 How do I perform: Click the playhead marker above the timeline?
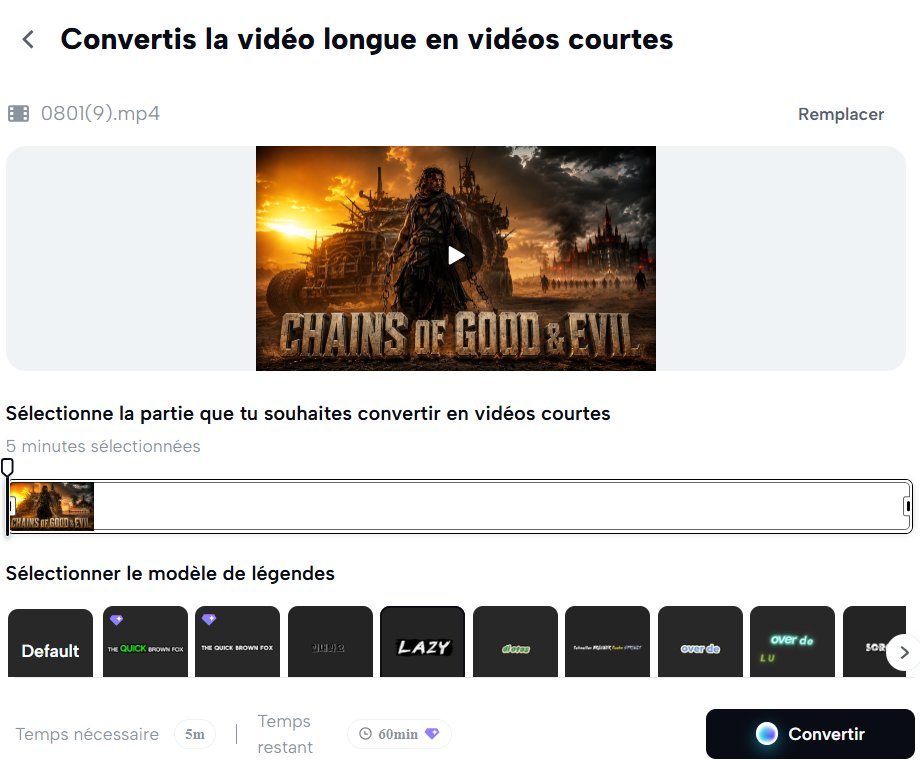[x=7, y=467]
